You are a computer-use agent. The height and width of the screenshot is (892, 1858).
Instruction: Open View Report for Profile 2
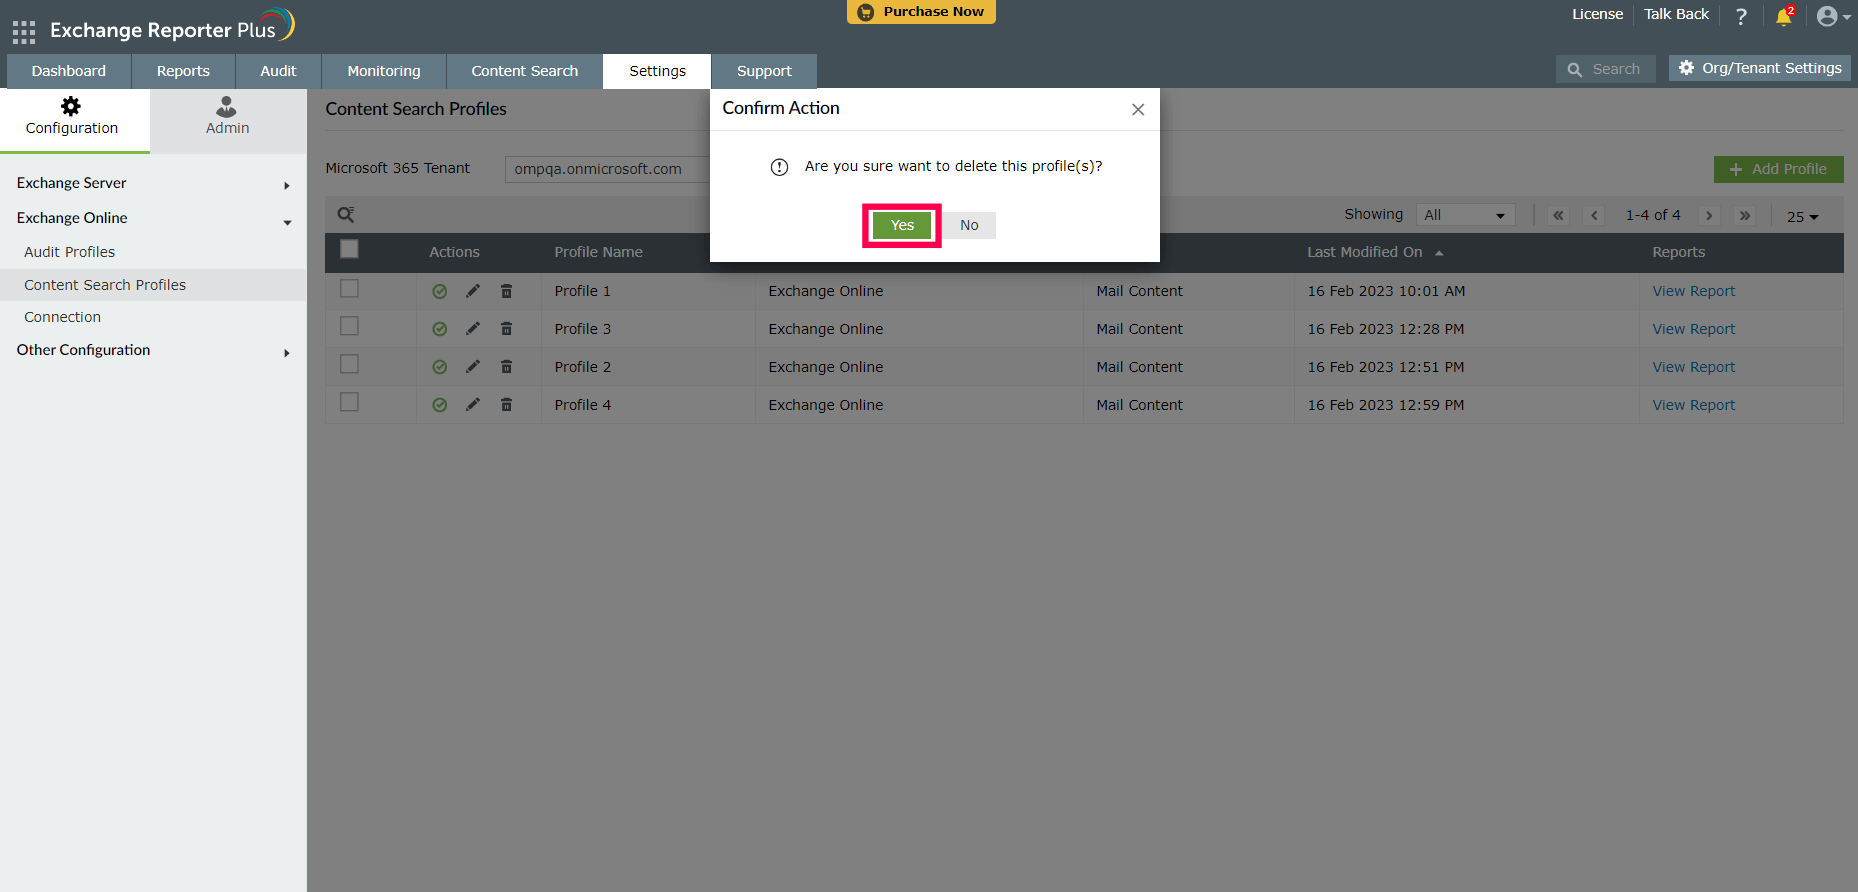point(1693,367)
